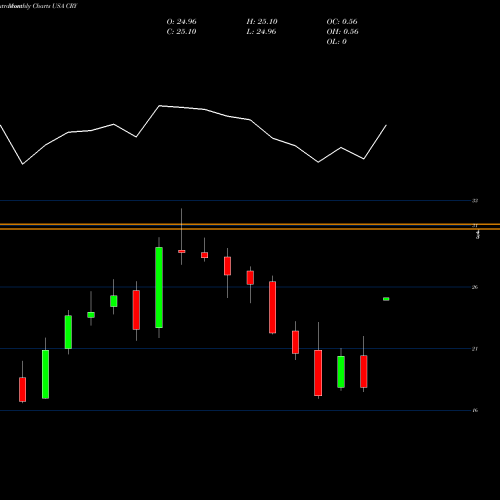Click the price axis label 26
Viewport: 500px width, 500px height.
point(475,287)
